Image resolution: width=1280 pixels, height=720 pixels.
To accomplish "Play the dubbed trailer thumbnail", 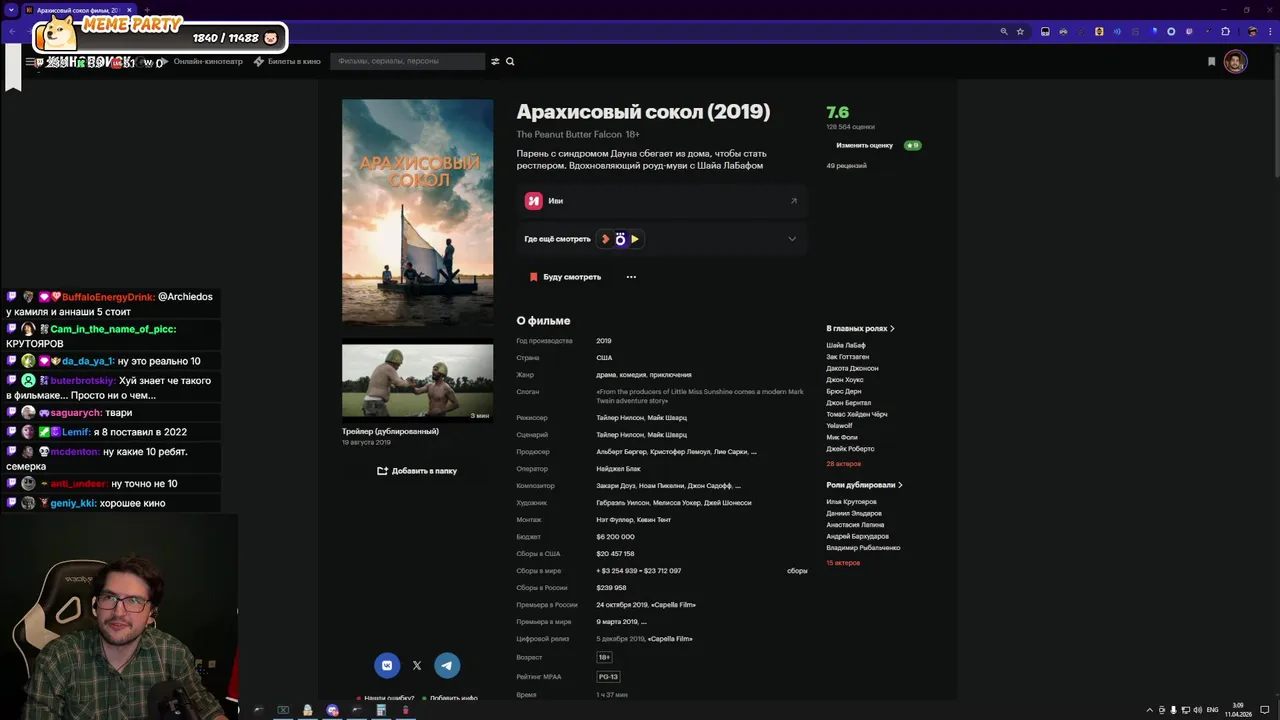I will point(417,381).
